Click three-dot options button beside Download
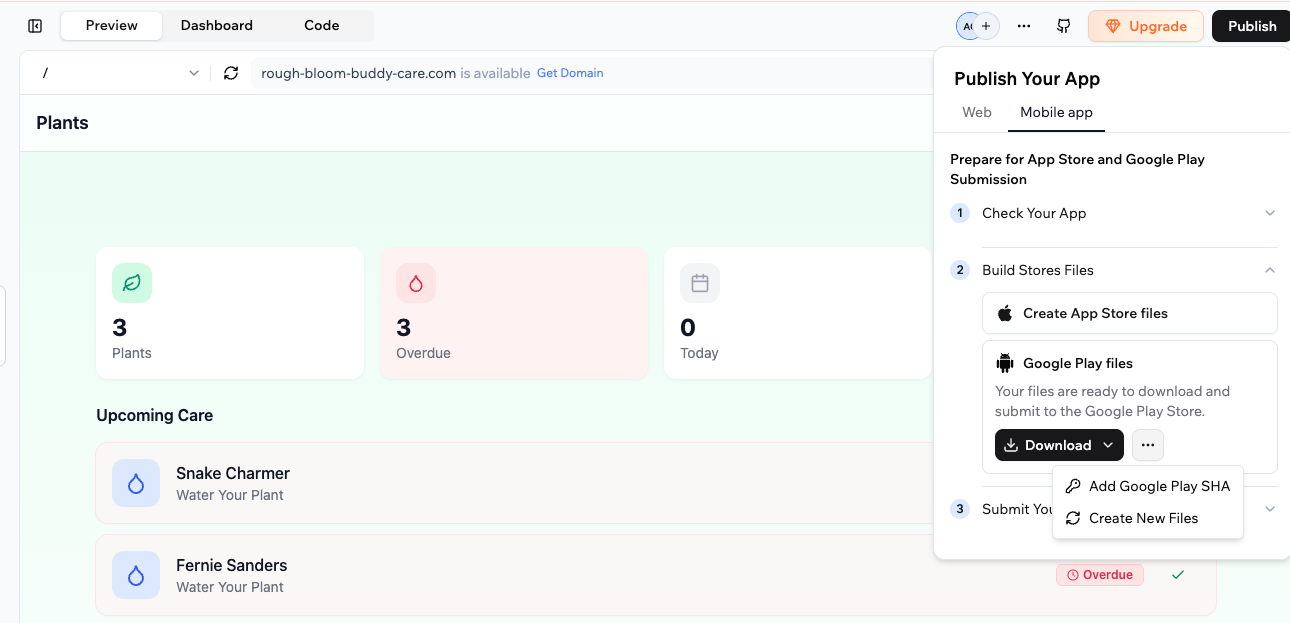Image resolution: width=1290 pixels, height=623 pixels. [1147, 445]
